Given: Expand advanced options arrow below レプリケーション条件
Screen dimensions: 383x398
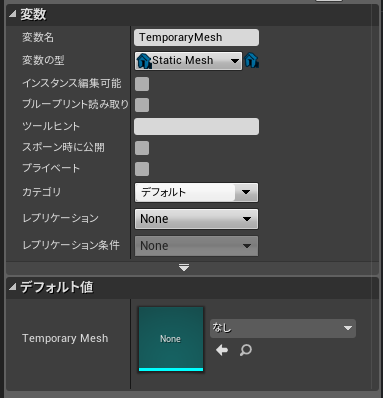Looking at the screenshot, I should (184, 268).
